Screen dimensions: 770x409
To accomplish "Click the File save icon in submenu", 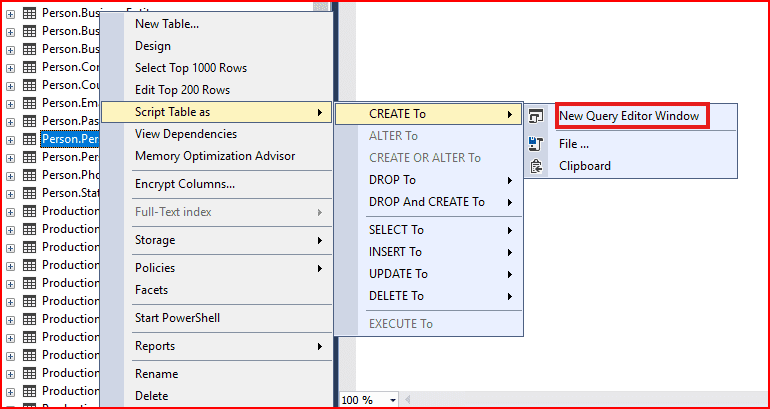I will tap(536, 144).
